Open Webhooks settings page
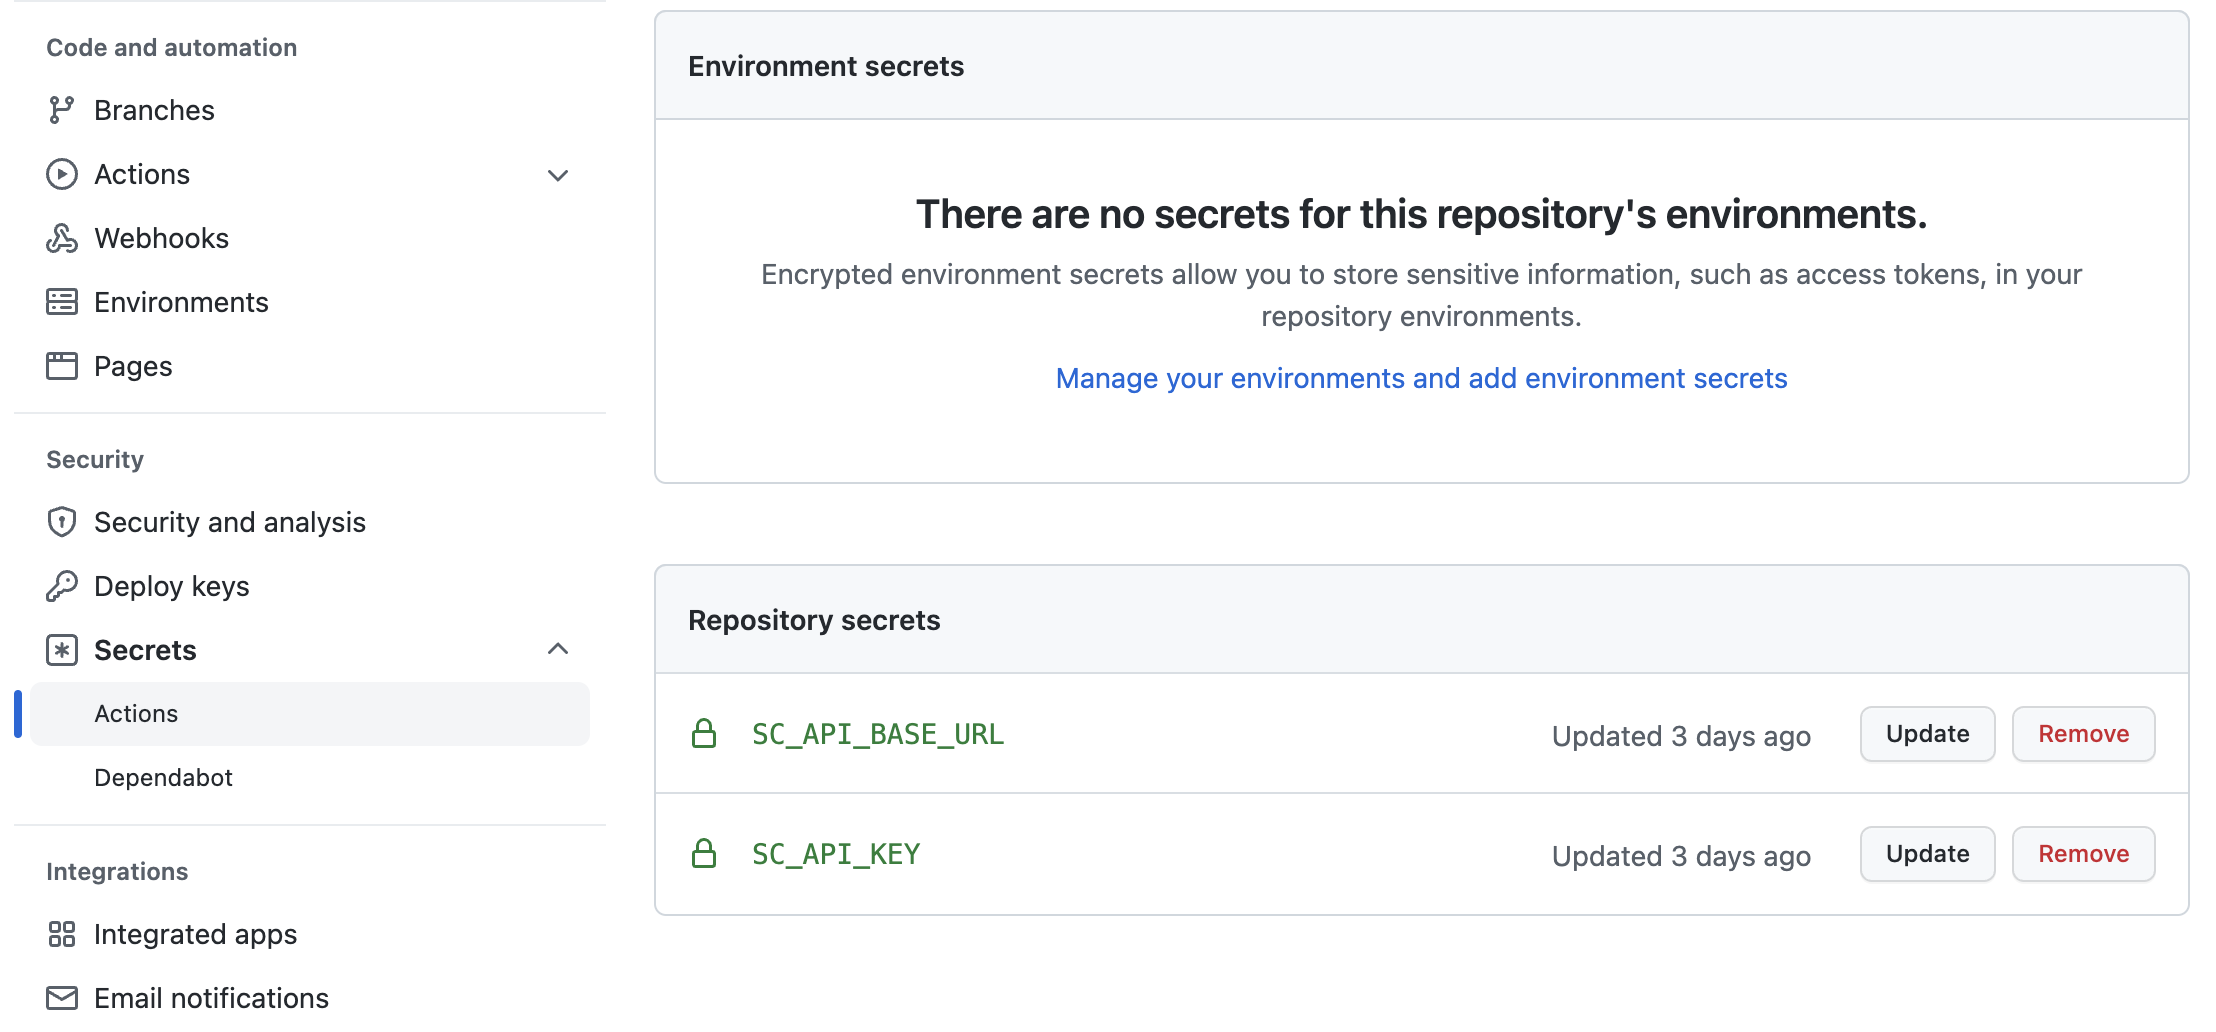Image resolution: width=2216 pixels, height=1032 pixels. [162, 238]
